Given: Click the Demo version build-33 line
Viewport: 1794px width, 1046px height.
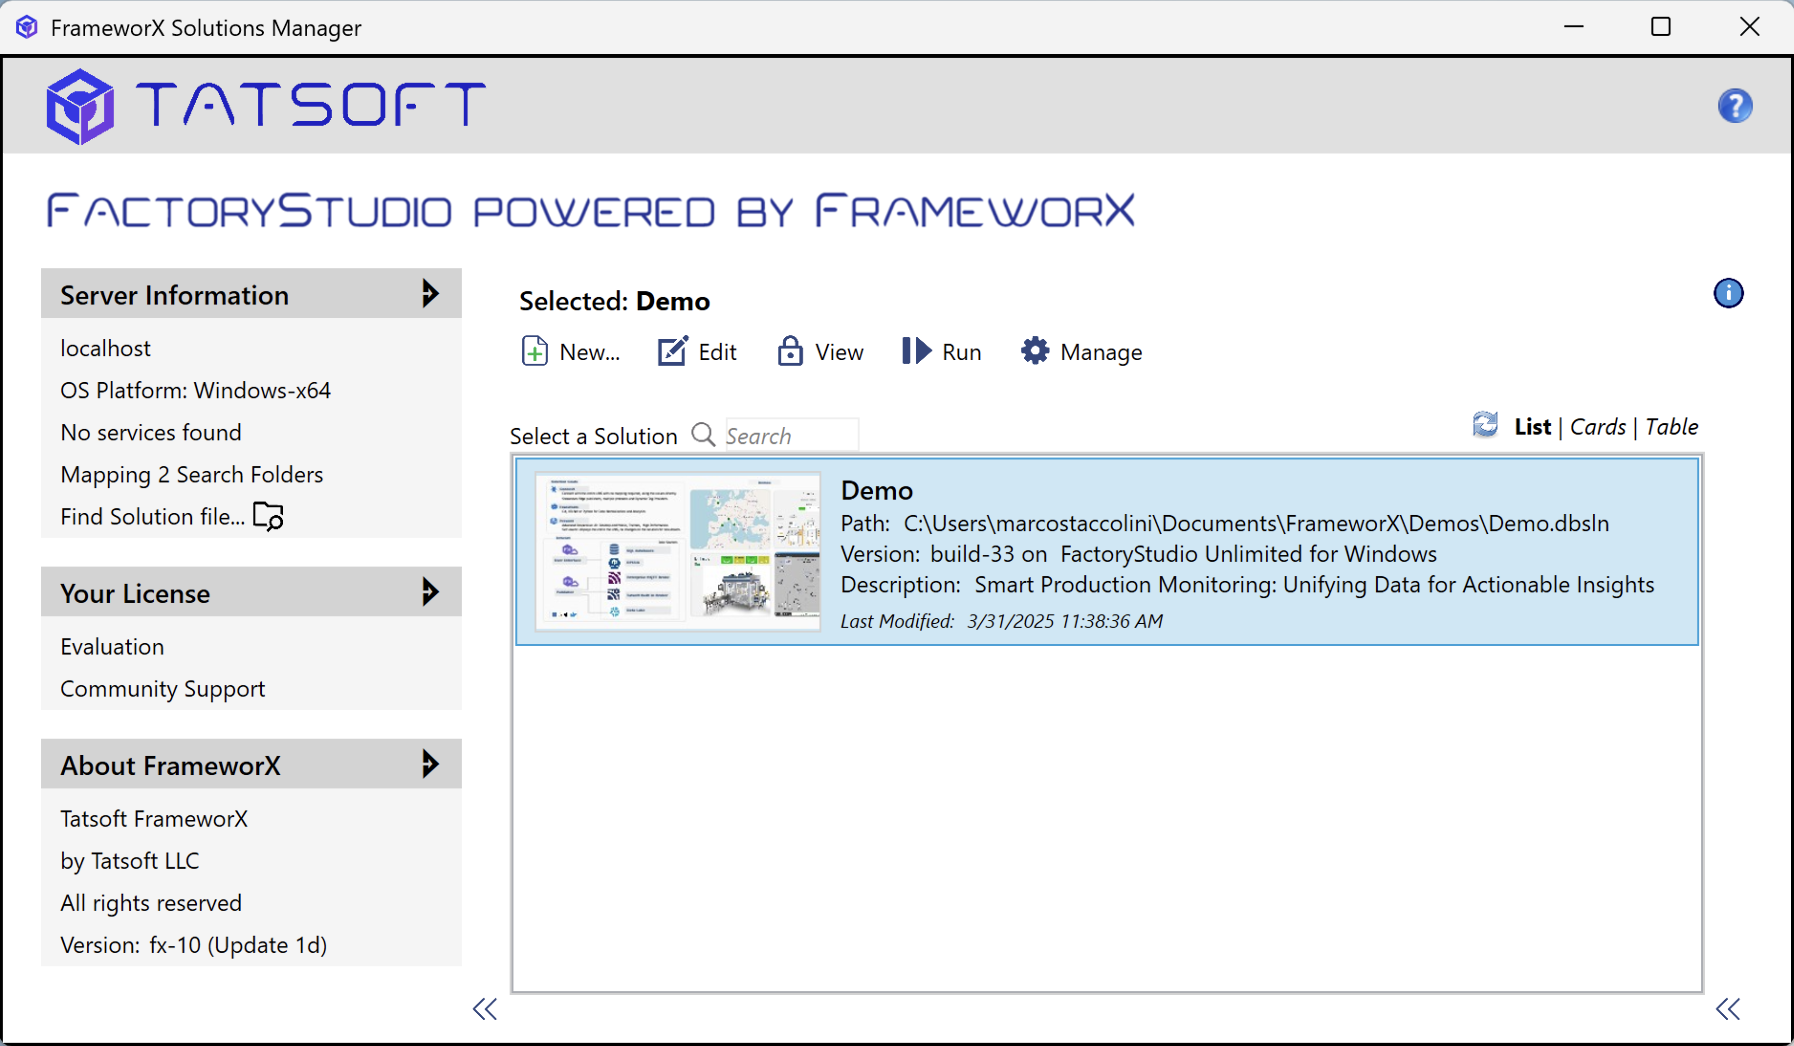Looking at the screenshot, I should click(x=1139, y=554).
